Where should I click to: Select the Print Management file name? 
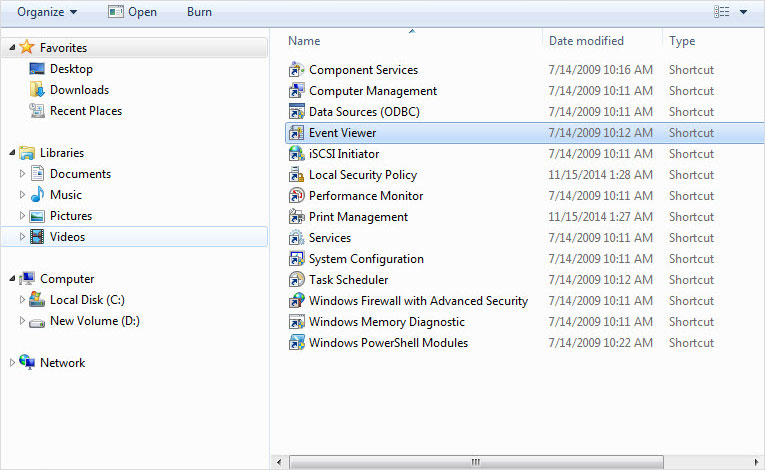pos(358,217)
